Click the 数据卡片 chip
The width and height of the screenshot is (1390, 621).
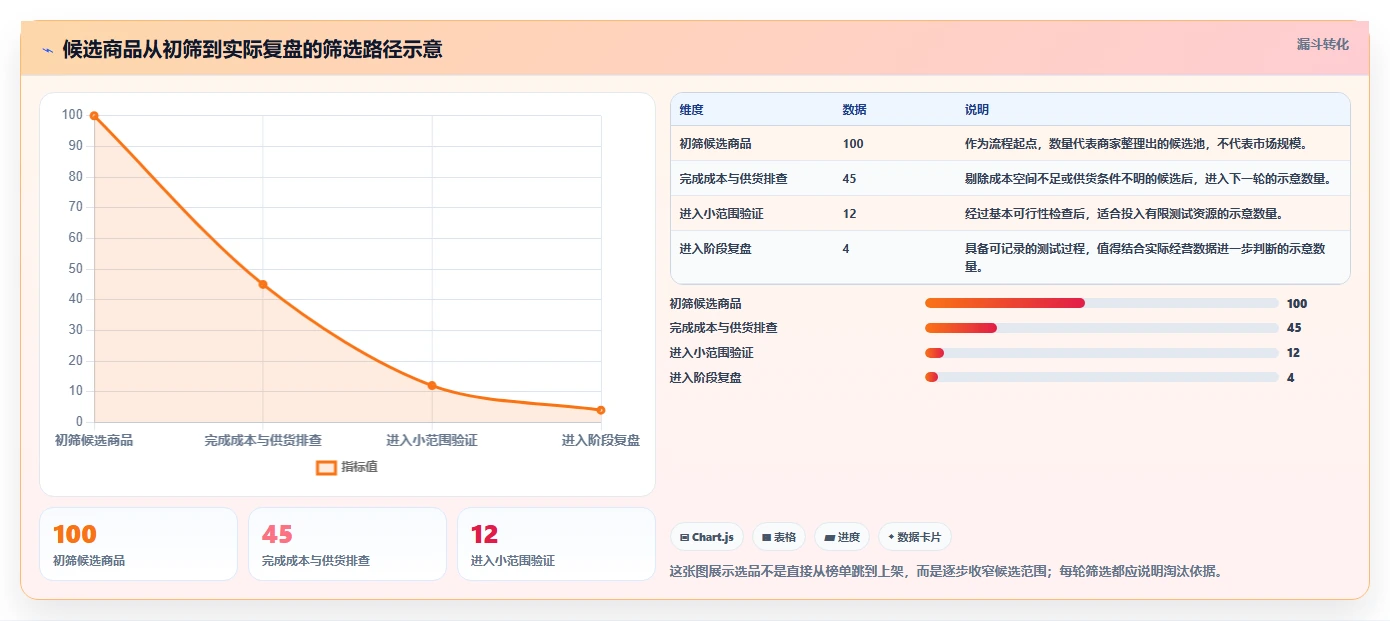[915, 537]
